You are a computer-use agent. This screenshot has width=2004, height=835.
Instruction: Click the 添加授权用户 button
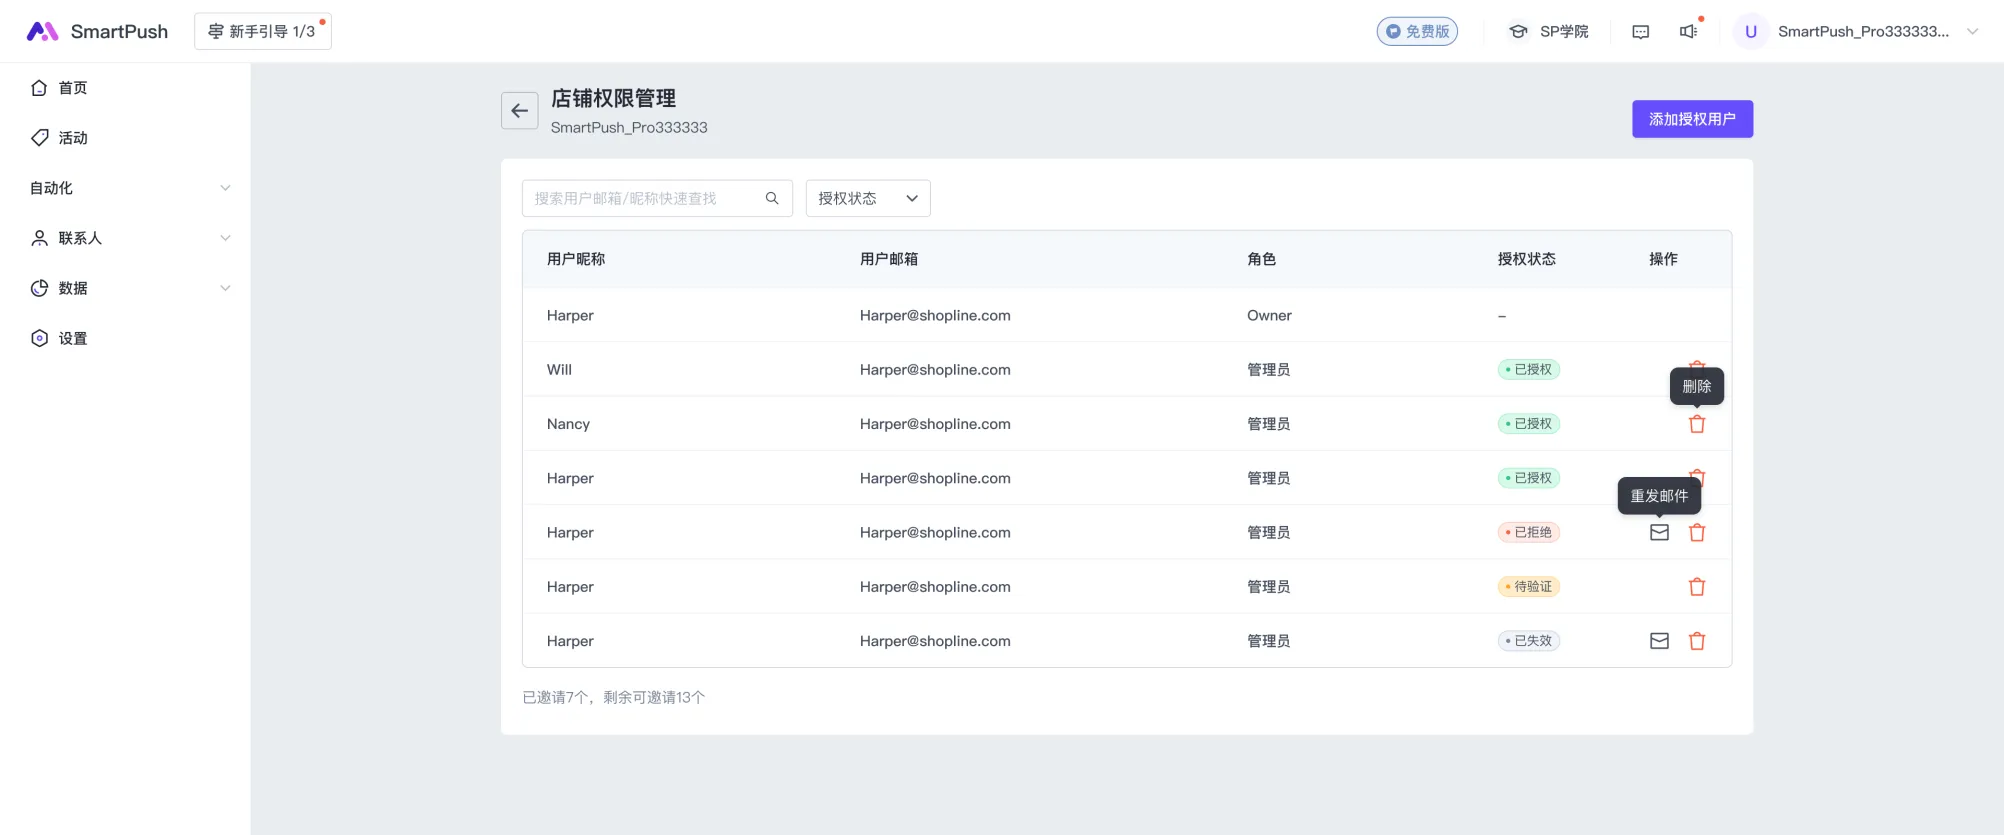(x=1692, y=119)
